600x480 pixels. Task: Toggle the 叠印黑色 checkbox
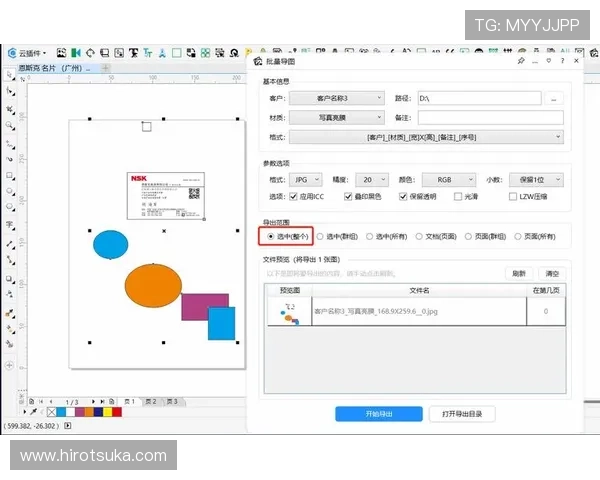tap(348, 196)
